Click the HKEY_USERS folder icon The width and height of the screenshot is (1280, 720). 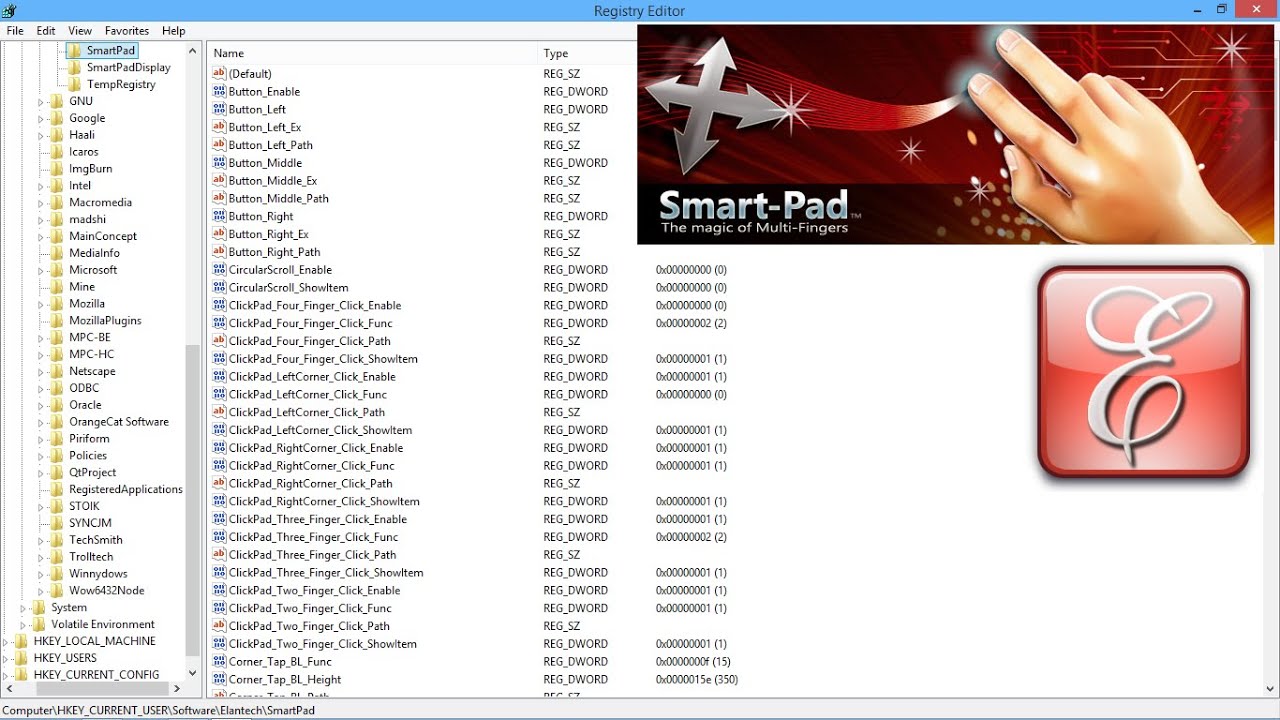(21, 658)
